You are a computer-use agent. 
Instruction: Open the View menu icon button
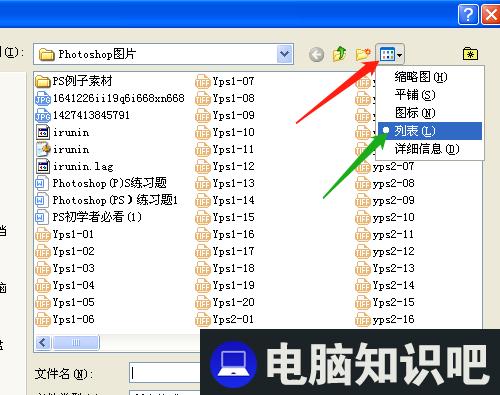[x=390, y=54]
